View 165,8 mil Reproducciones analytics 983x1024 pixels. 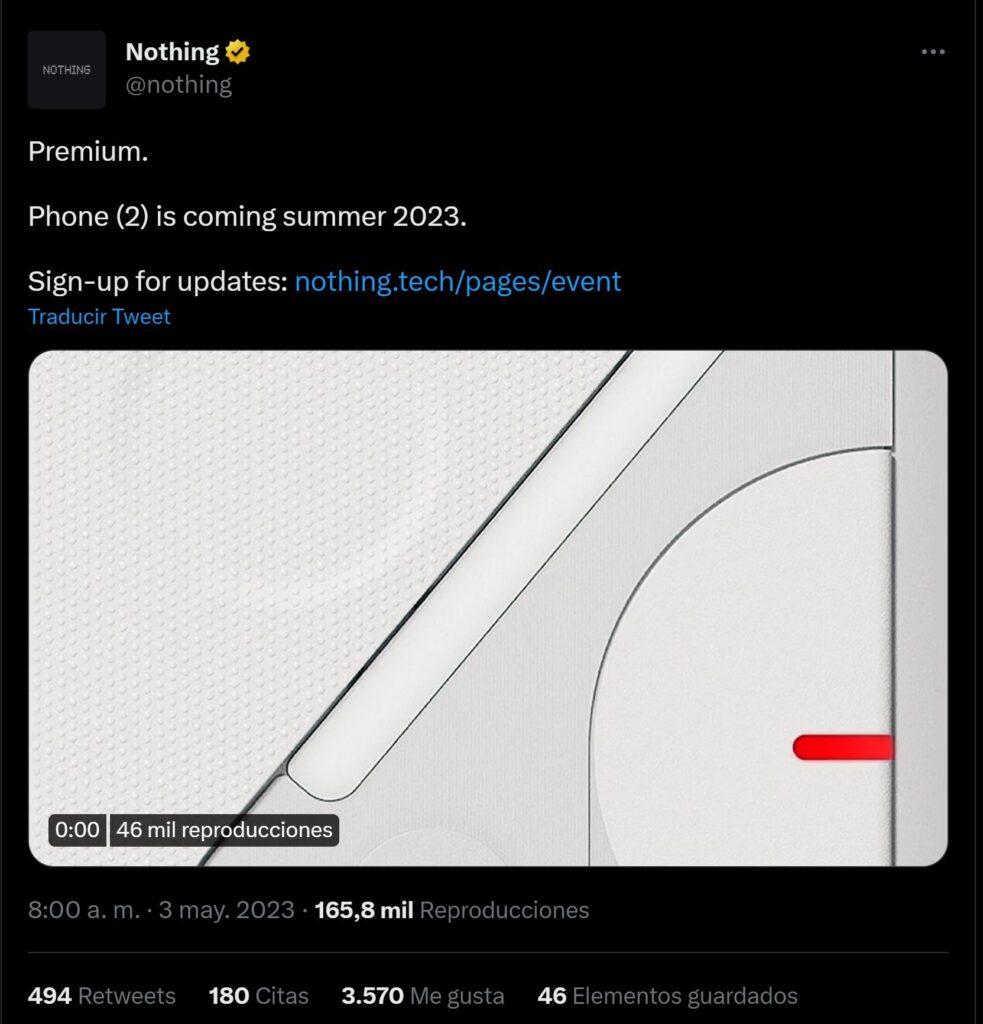click(x=451, y=910)
